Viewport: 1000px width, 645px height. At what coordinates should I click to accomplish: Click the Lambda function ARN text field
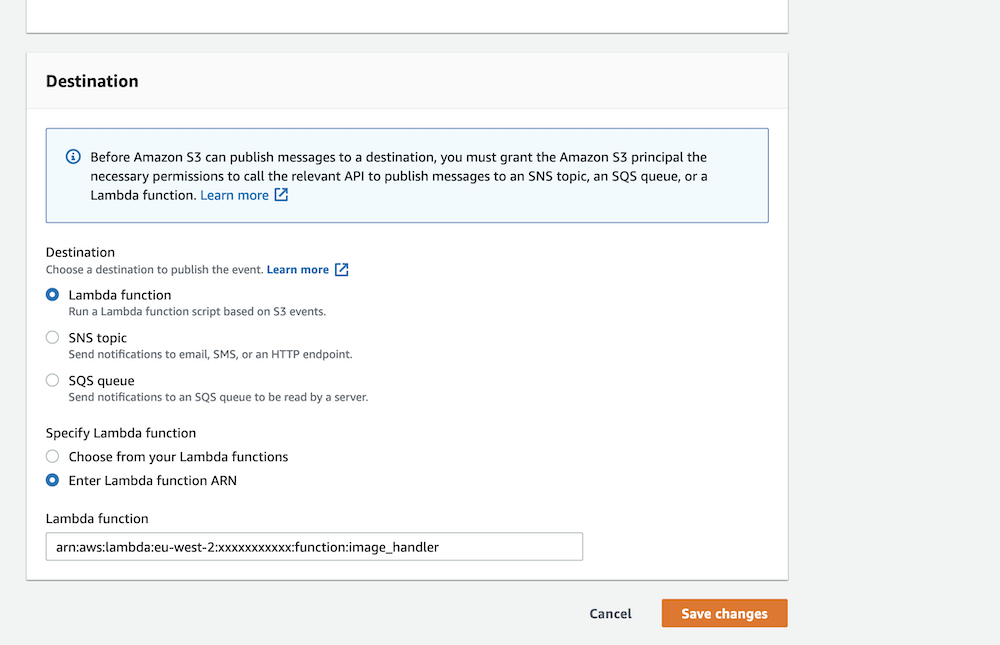click(314, 547)
